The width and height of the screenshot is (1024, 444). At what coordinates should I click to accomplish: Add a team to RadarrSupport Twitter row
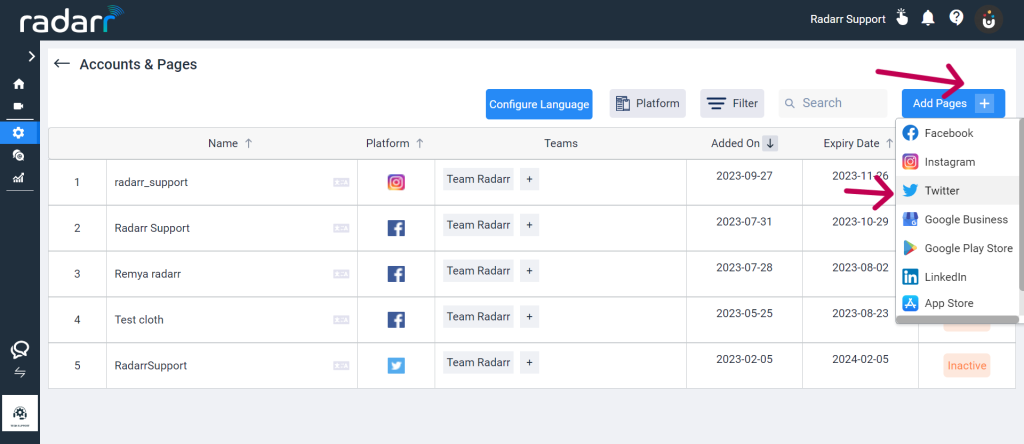[x=529, y=362]
